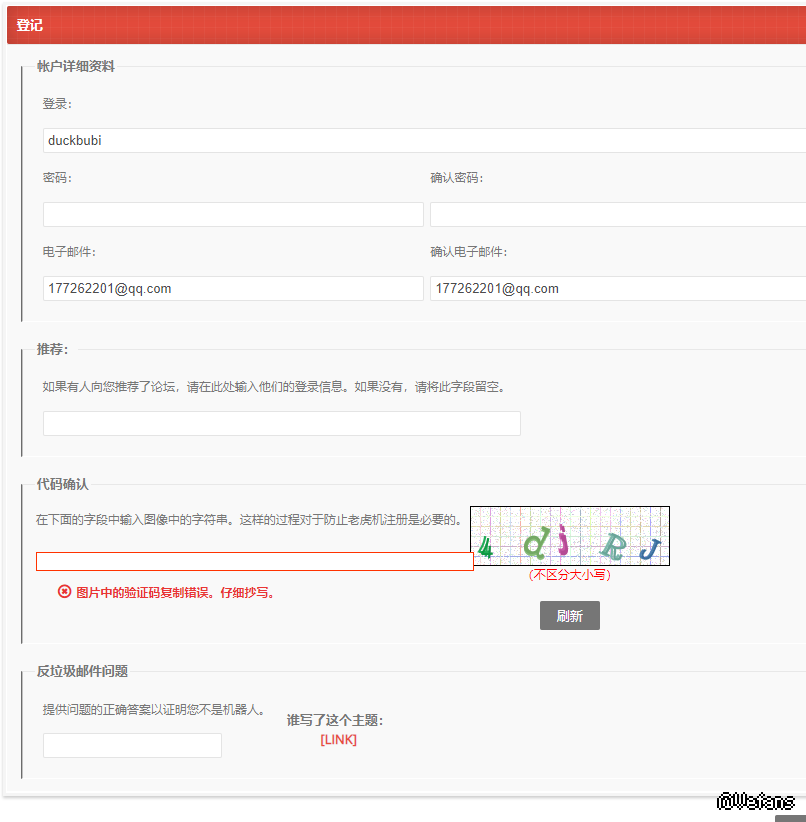Click the 电子邮件 field with 177262201@qq.com
Viewport: 806px width, 822px height.
point(233,289)
